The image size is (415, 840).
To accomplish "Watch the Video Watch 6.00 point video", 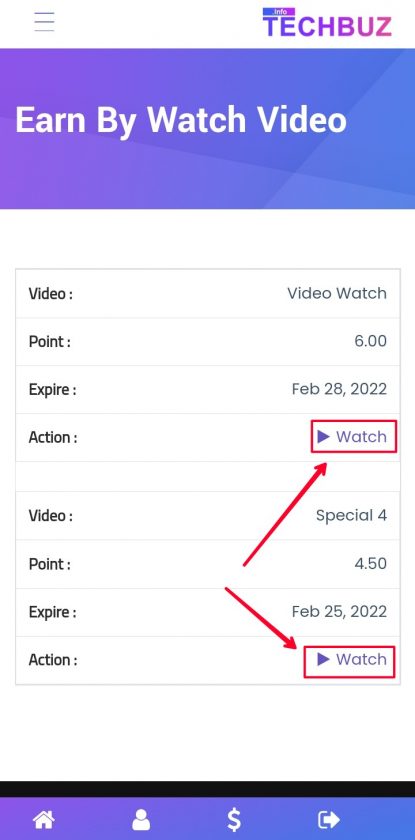I will point(353,437).
